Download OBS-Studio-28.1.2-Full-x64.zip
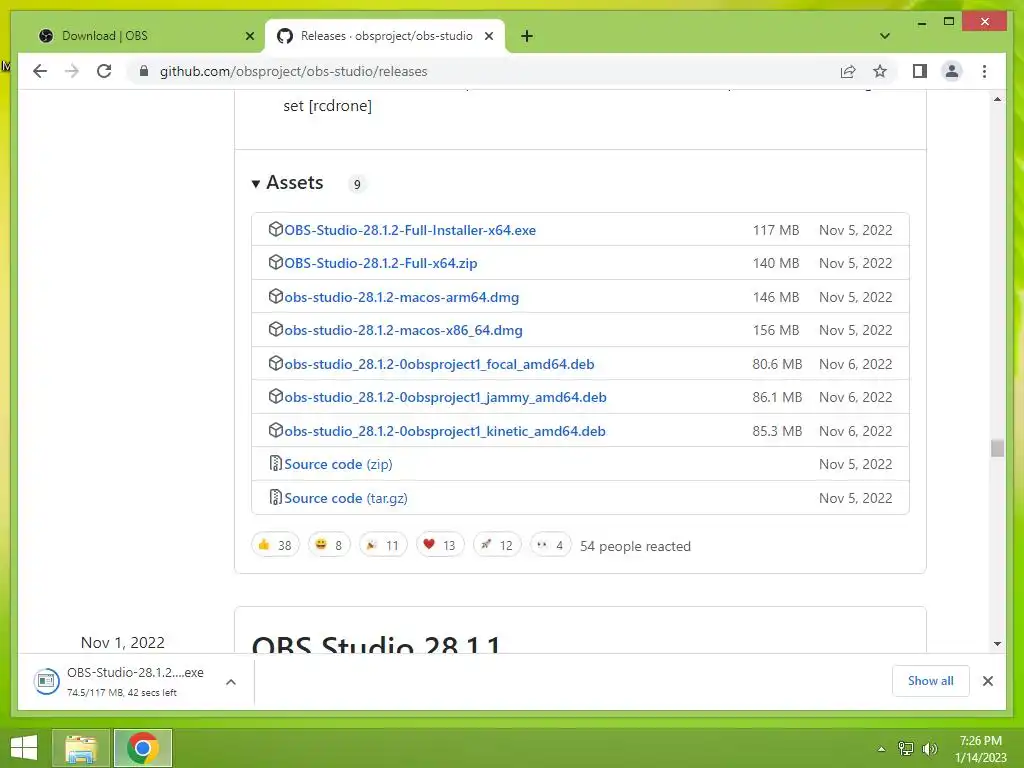The image size is (1024, 768). [x=380, y=263]
